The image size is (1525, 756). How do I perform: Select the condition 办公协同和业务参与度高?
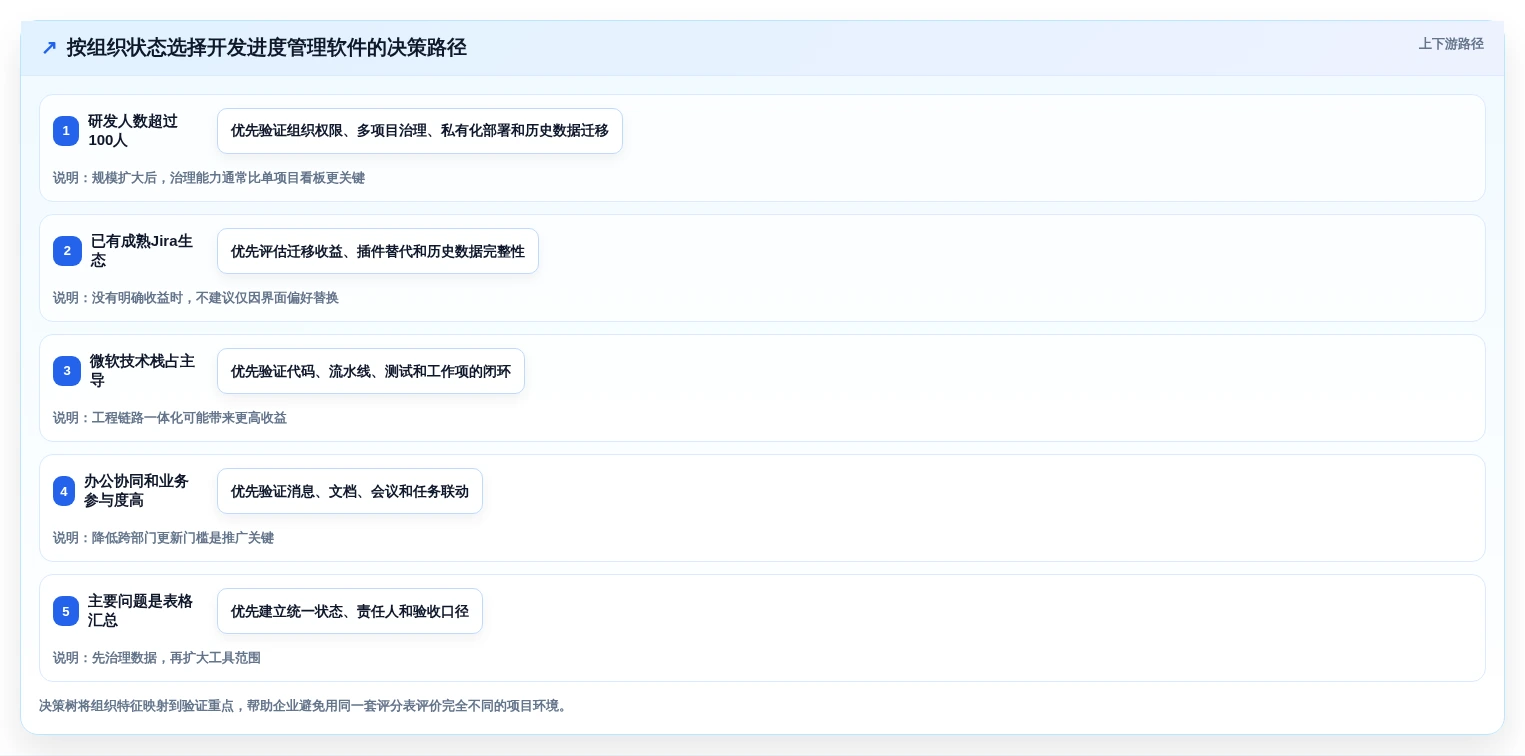137,491
